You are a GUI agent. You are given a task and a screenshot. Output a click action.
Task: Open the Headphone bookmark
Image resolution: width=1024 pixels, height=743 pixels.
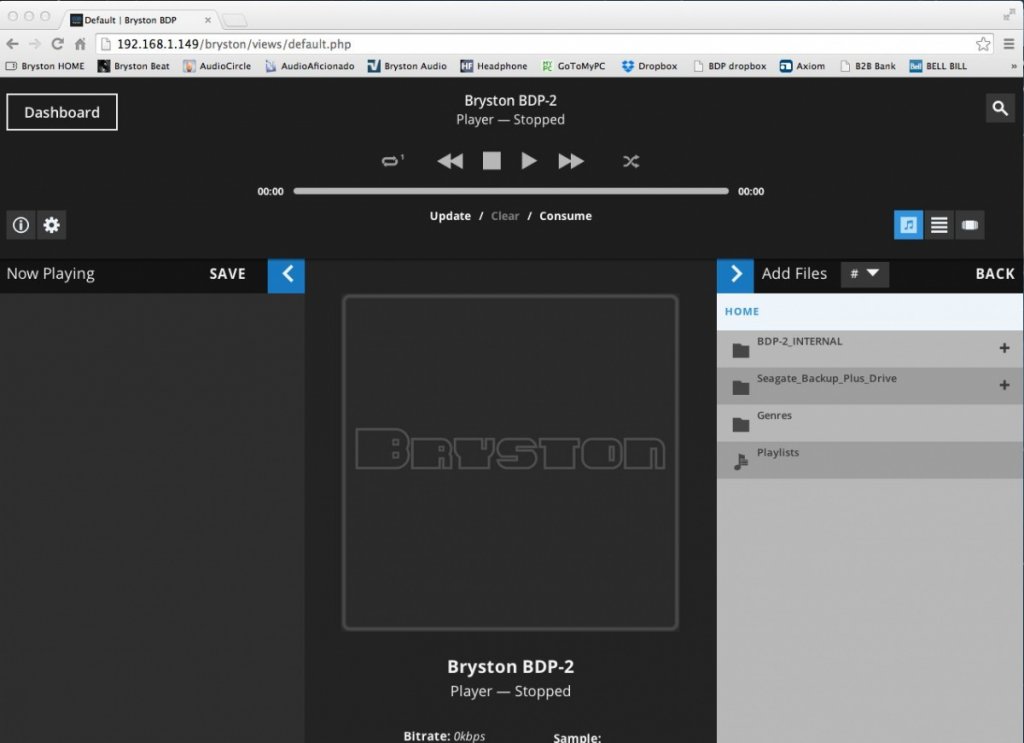point(494,66)
